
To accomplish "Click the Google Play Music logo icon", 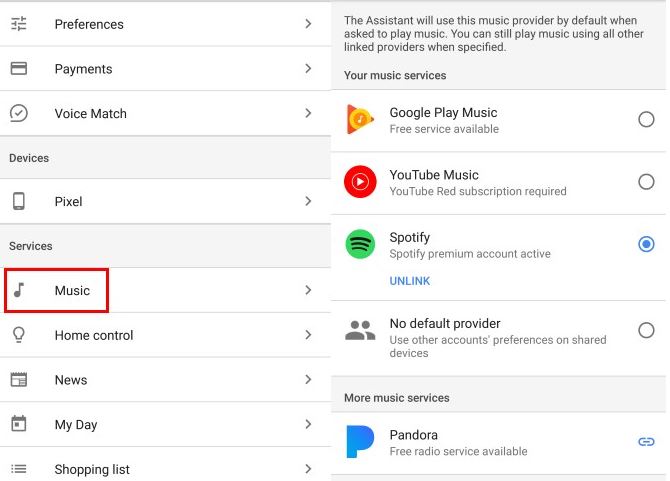I will [360, 120].
